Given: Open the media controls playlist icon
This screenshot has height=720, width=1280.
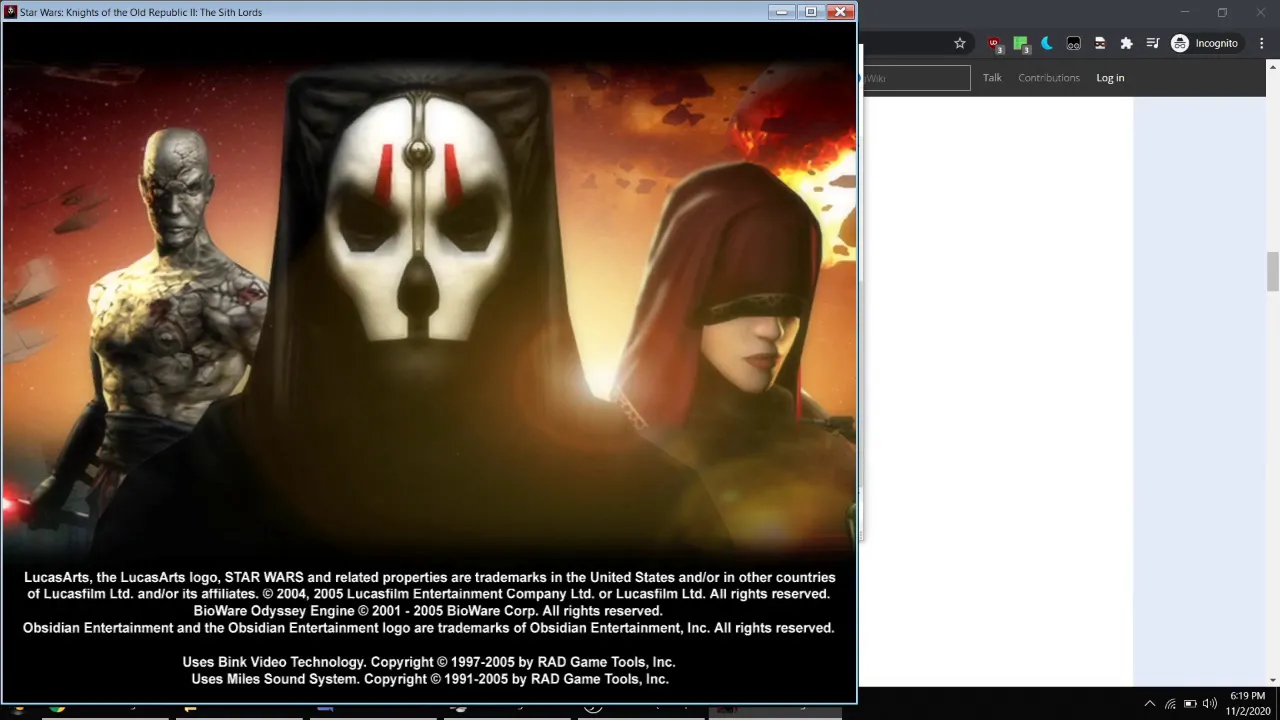Looking at the screenshot, I should (1153, 43).
